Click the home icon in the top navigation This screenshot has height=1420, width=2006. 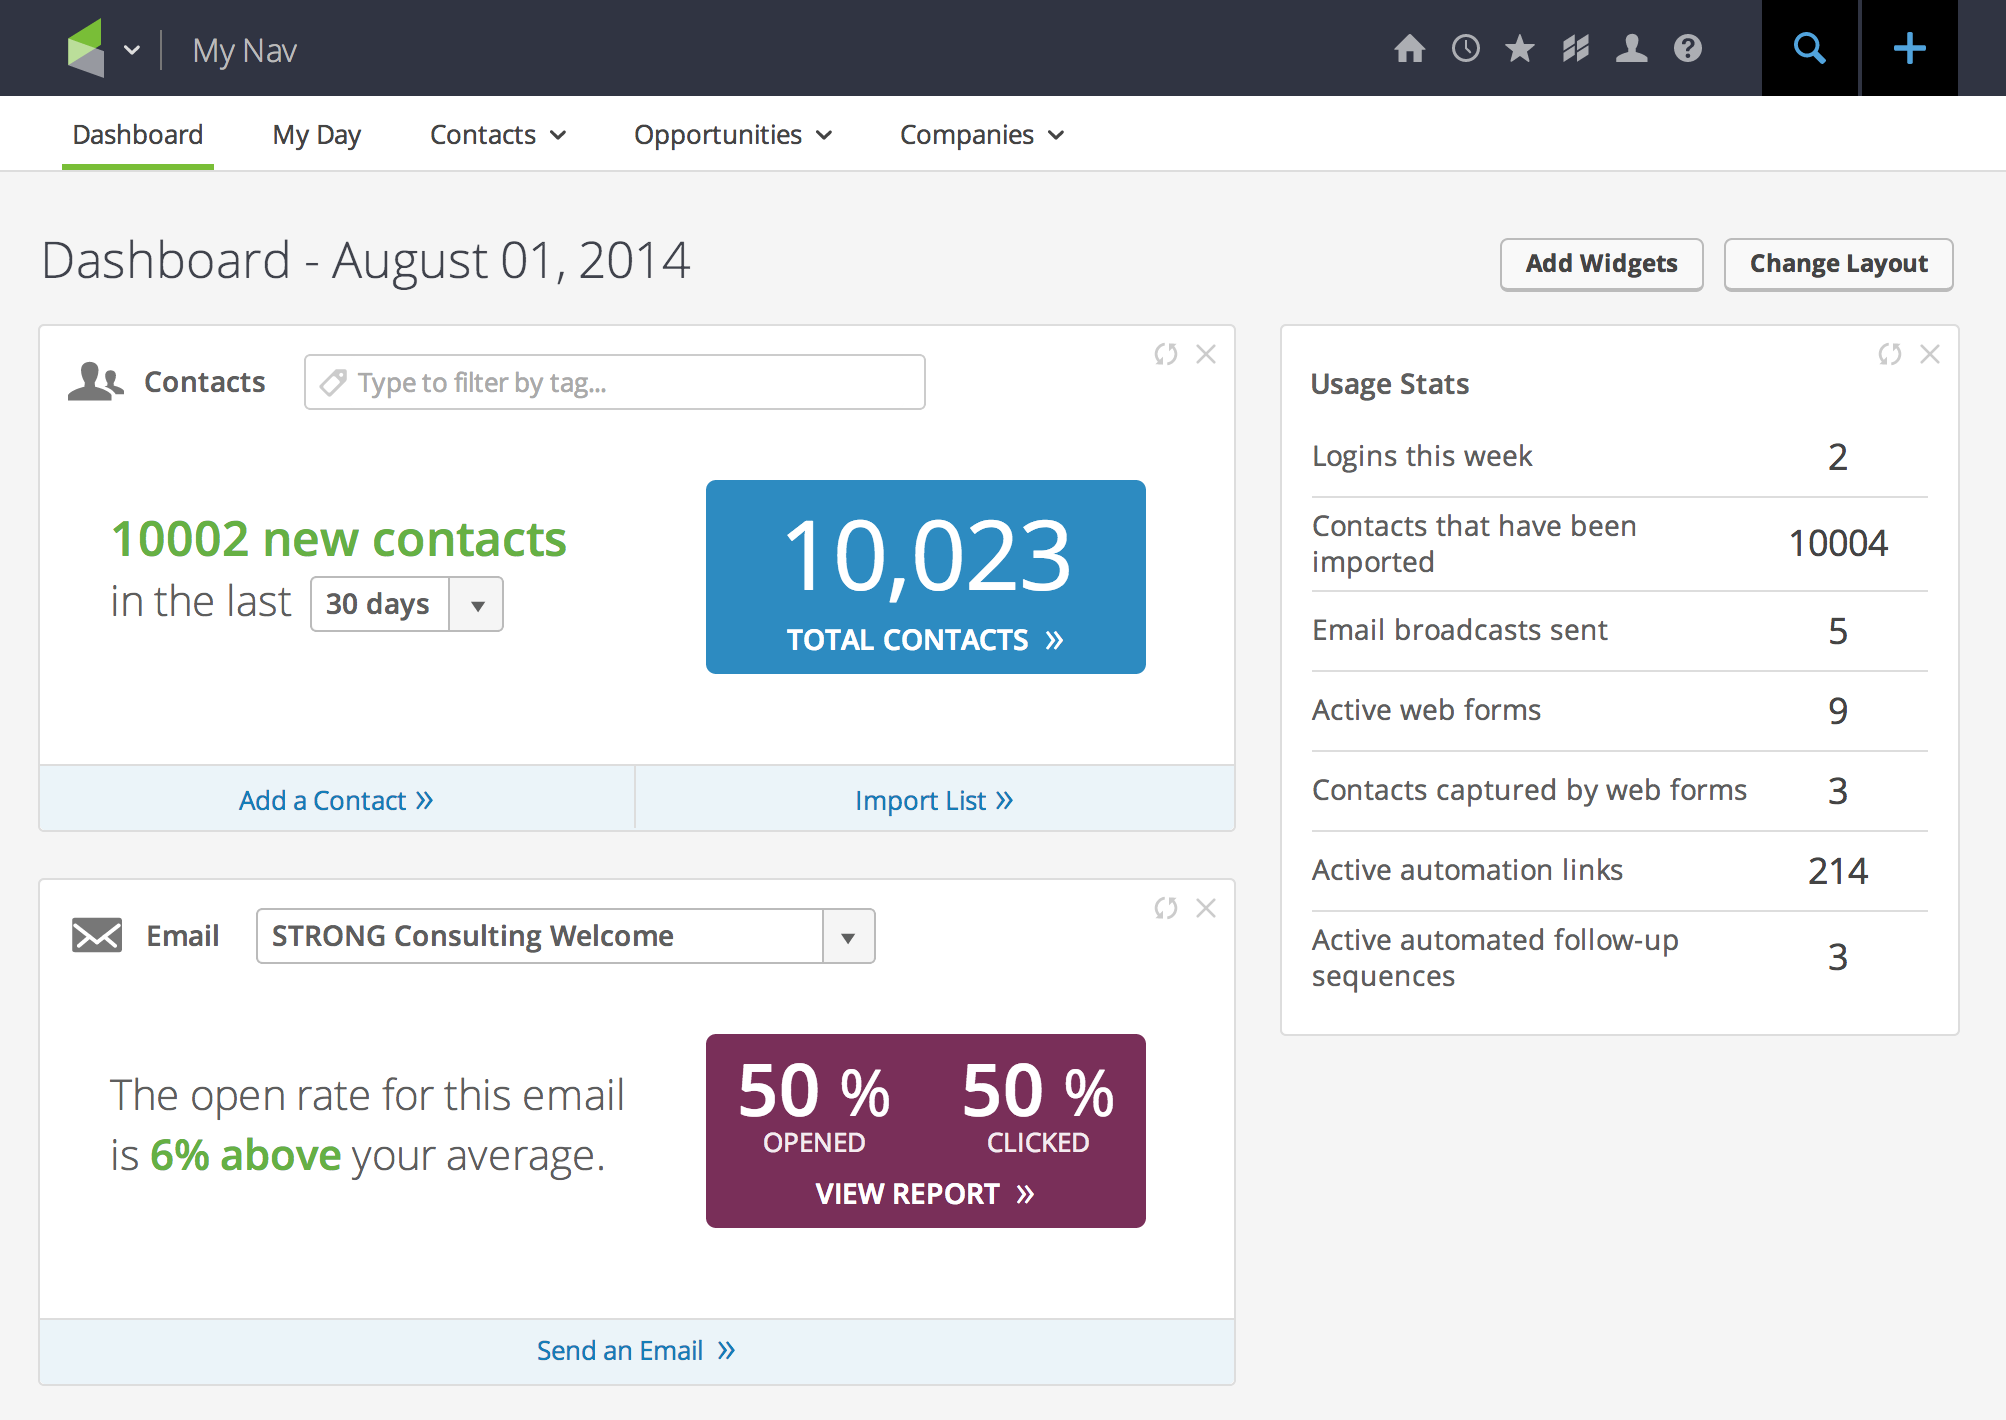point(1410,48)
